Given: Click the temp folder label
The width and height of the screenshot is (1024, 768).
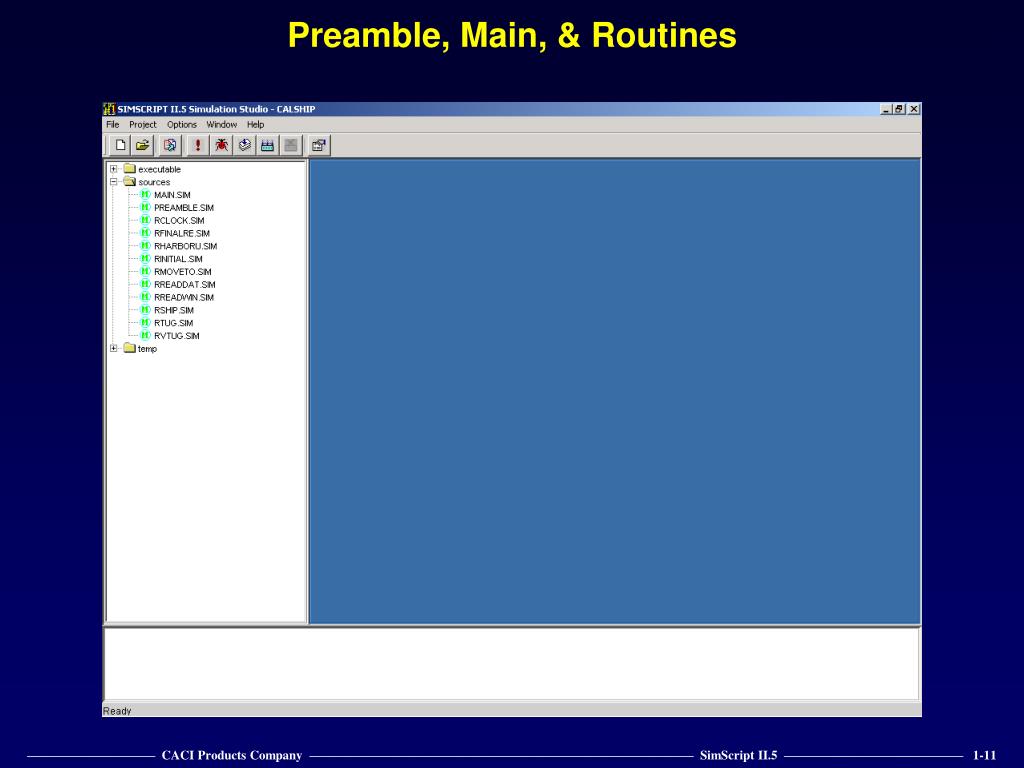Looking at the screenshot, I should pos(147,349).
